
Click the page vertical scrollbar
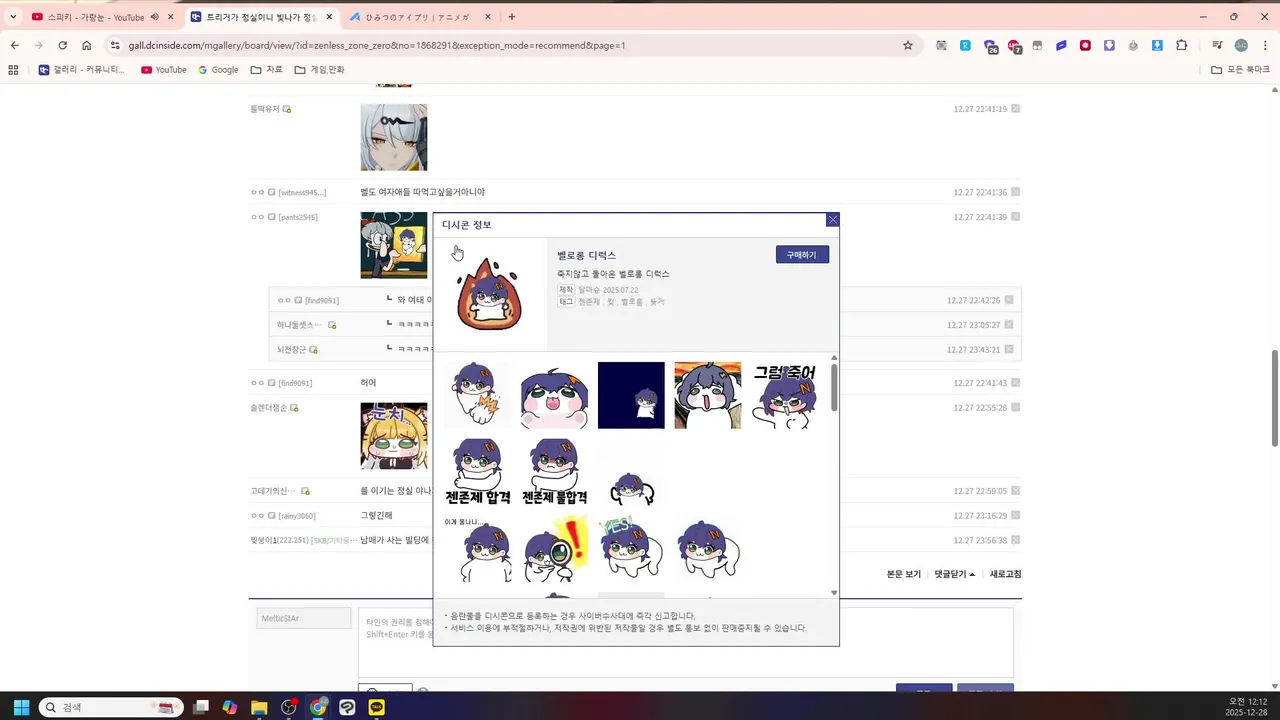click(x=1274, y=398)
